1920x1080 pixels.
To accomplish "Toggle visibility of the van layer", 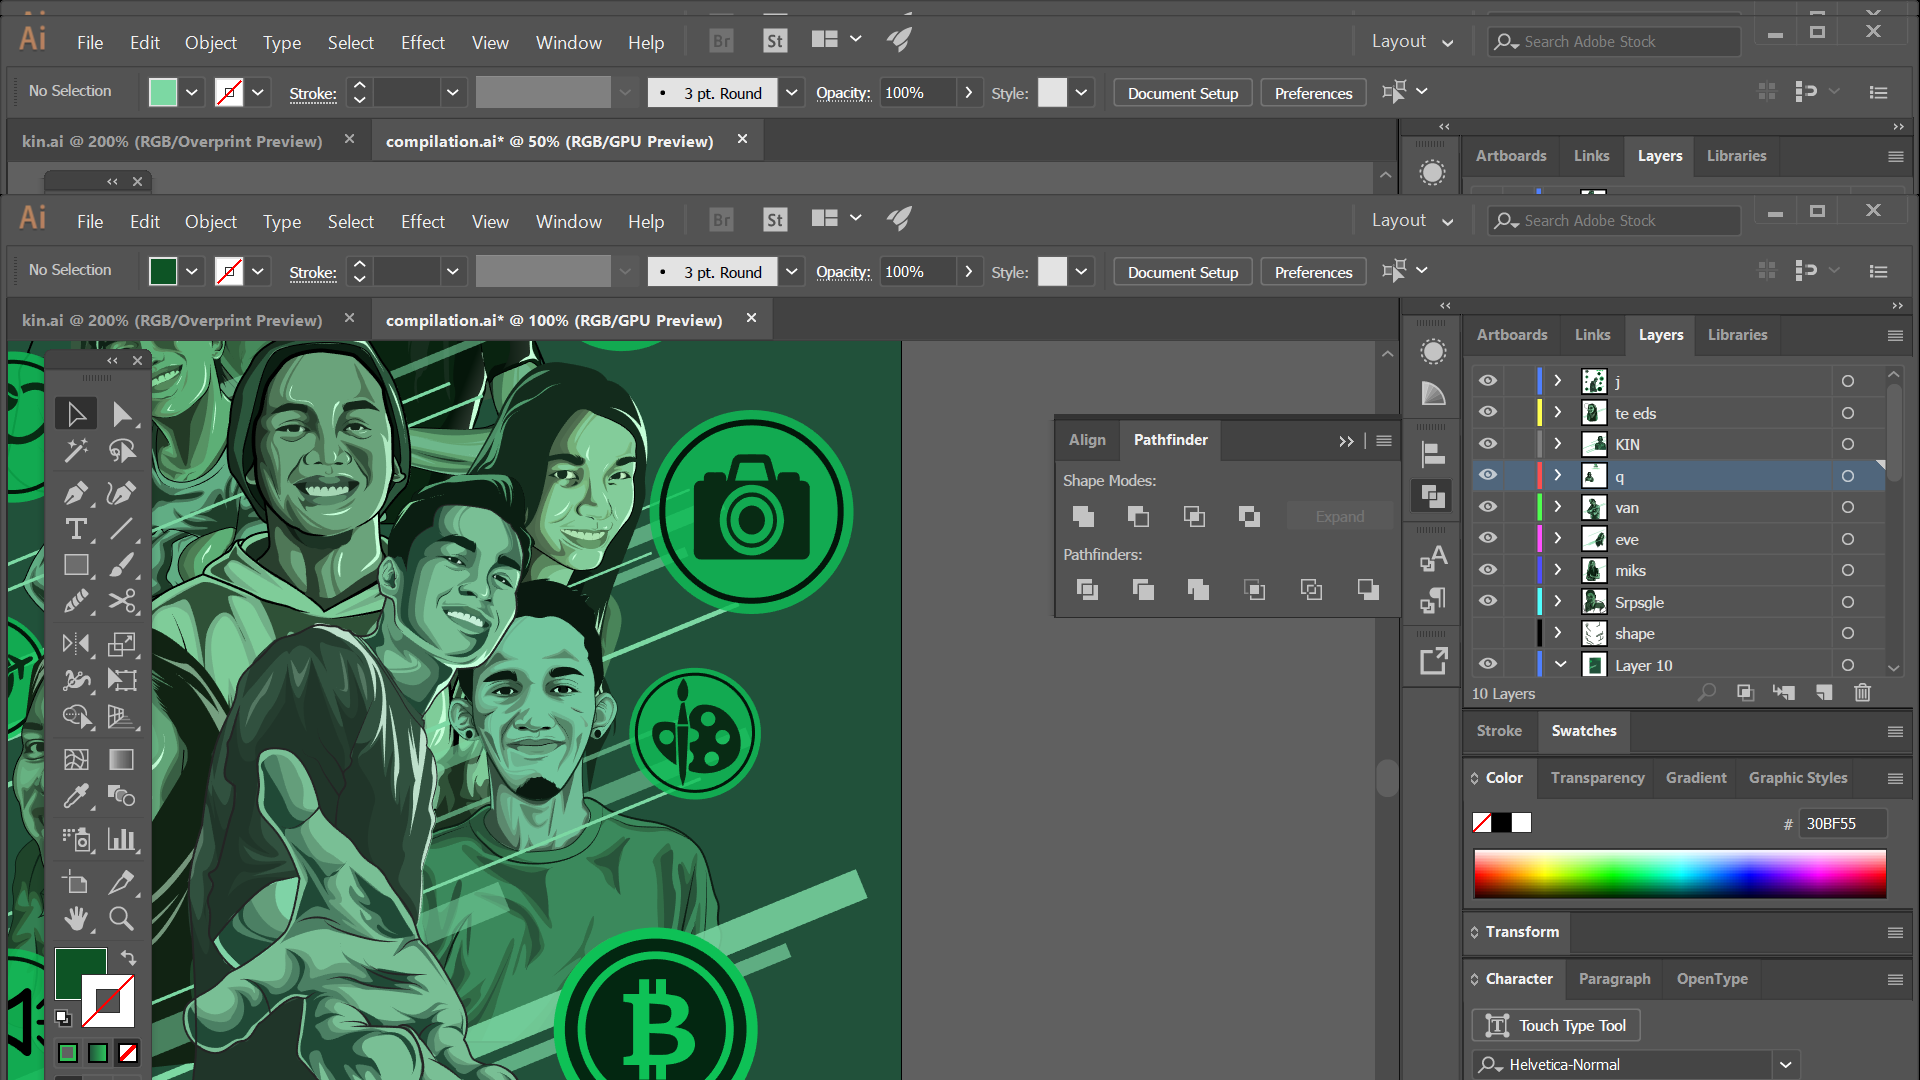I will [1488, 507].
